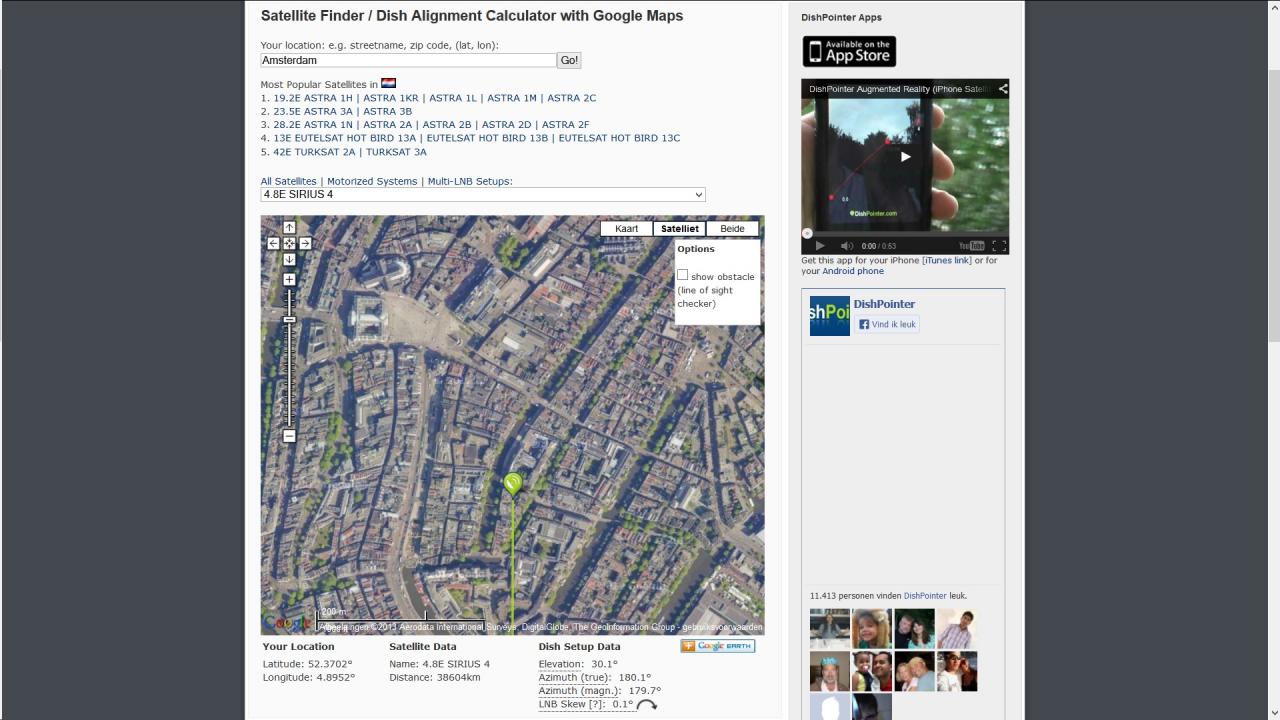Pan the map left arrow
1280x720 pixels.
click(x=273, y=243)
